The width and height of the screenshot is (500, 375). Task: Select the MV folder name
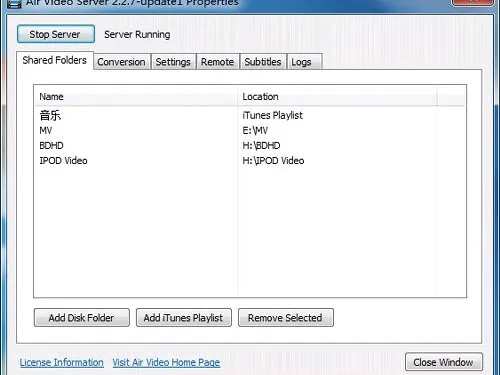pos(46,130)
